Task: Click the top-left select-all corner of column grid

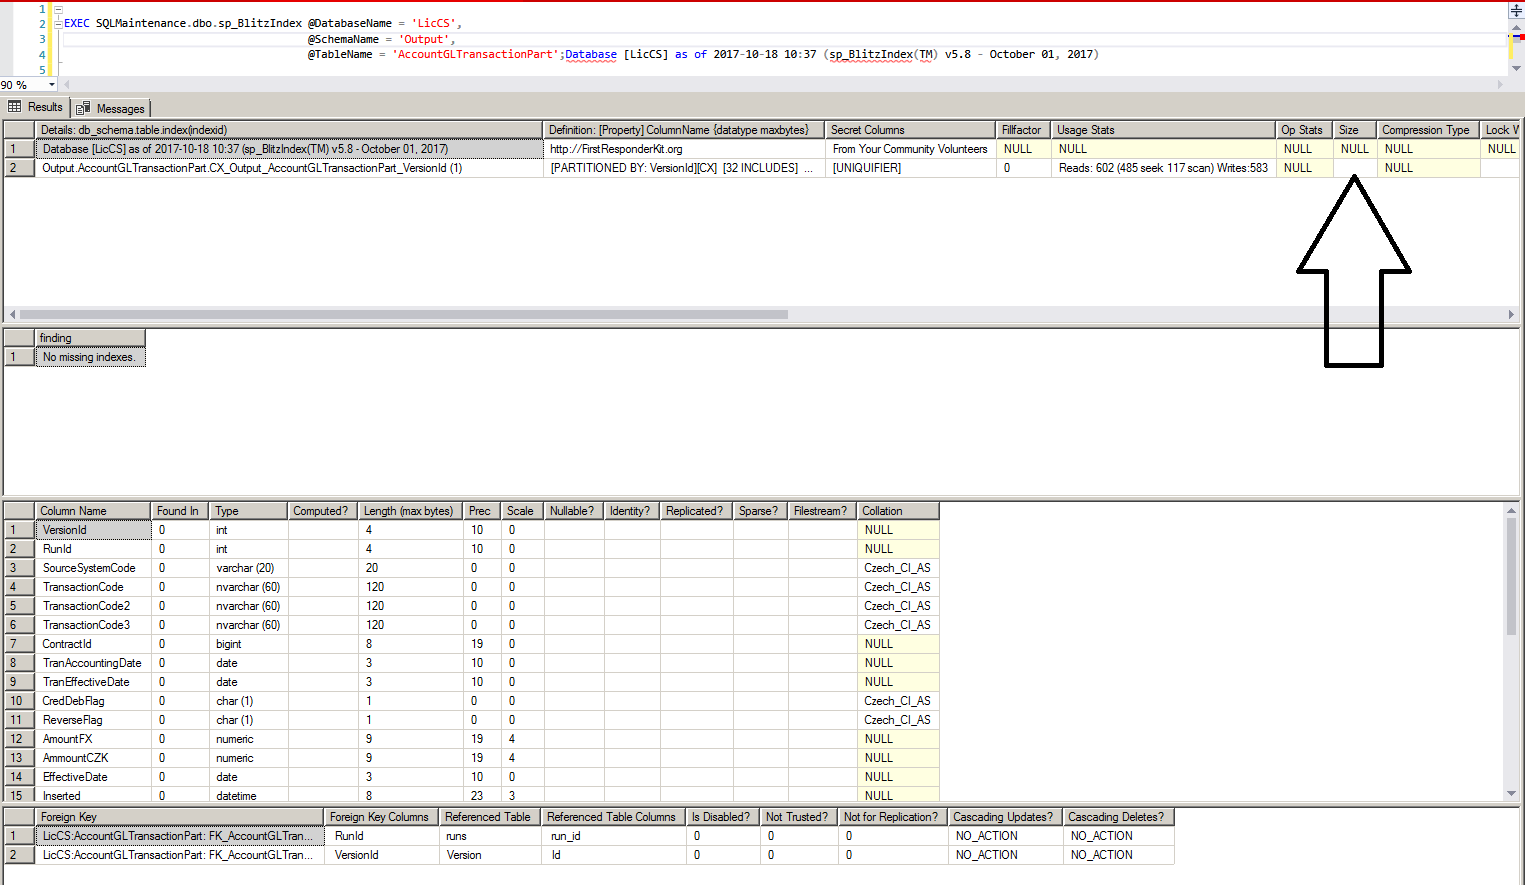Action: tap(16, 510)
